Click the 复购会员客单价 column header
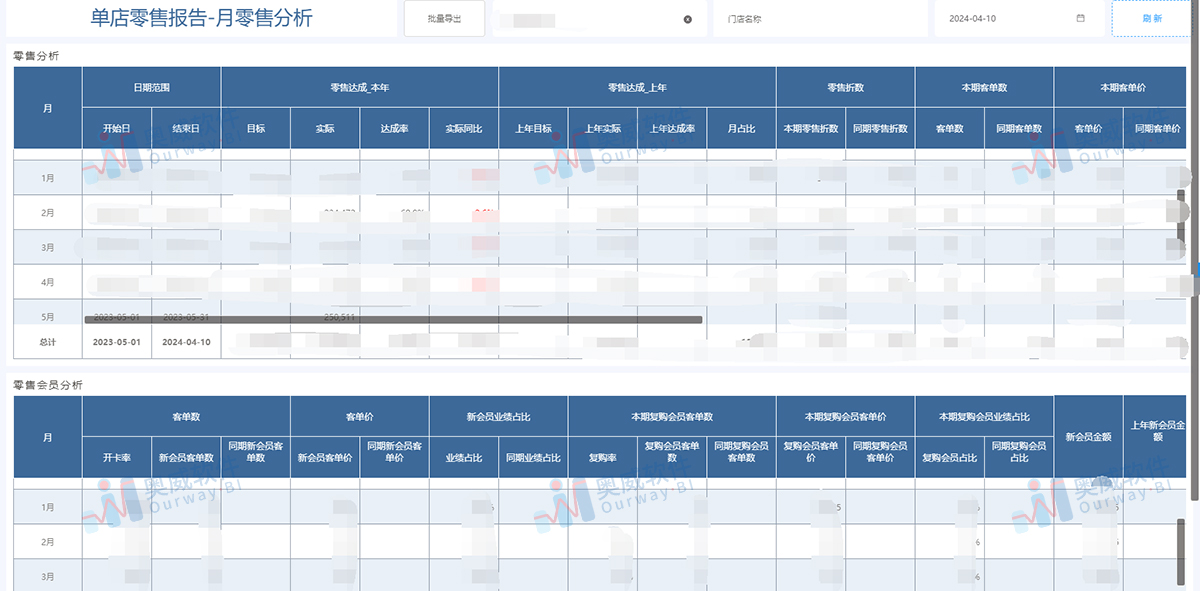This screenshot has height=591, width=1200. pyautogui.click(x=810, y=458)
